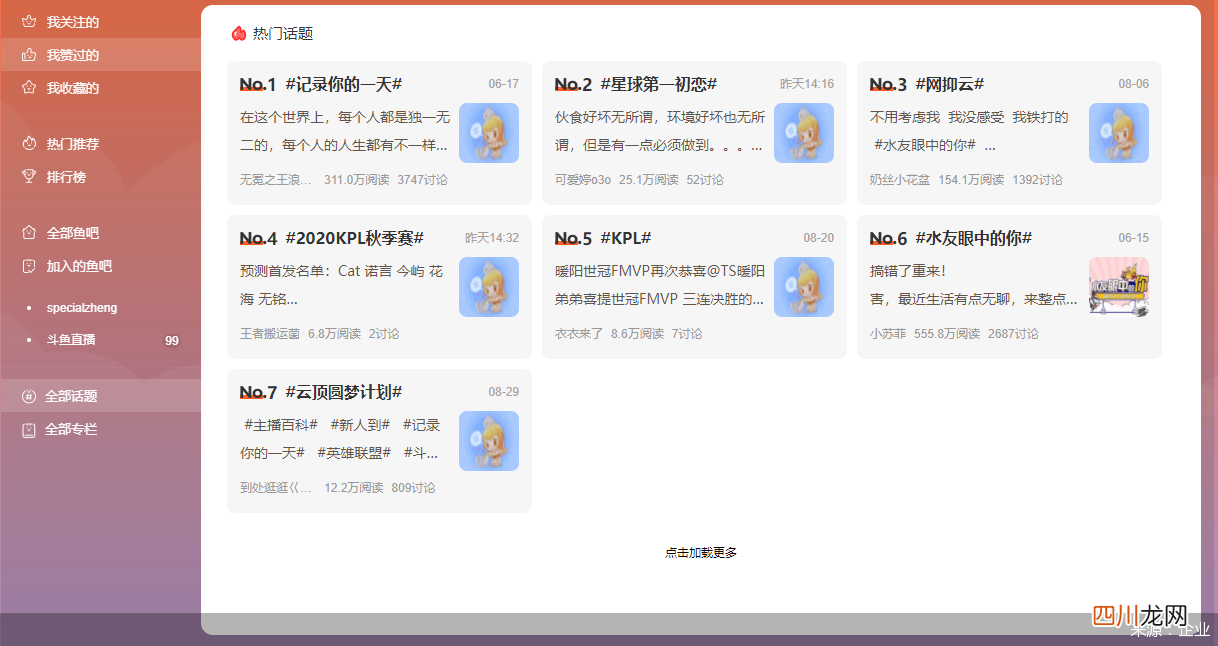The image size is (1218, 646).
Task: Open the No.6 #水友眼中的你# topic title
Action: 974,238
